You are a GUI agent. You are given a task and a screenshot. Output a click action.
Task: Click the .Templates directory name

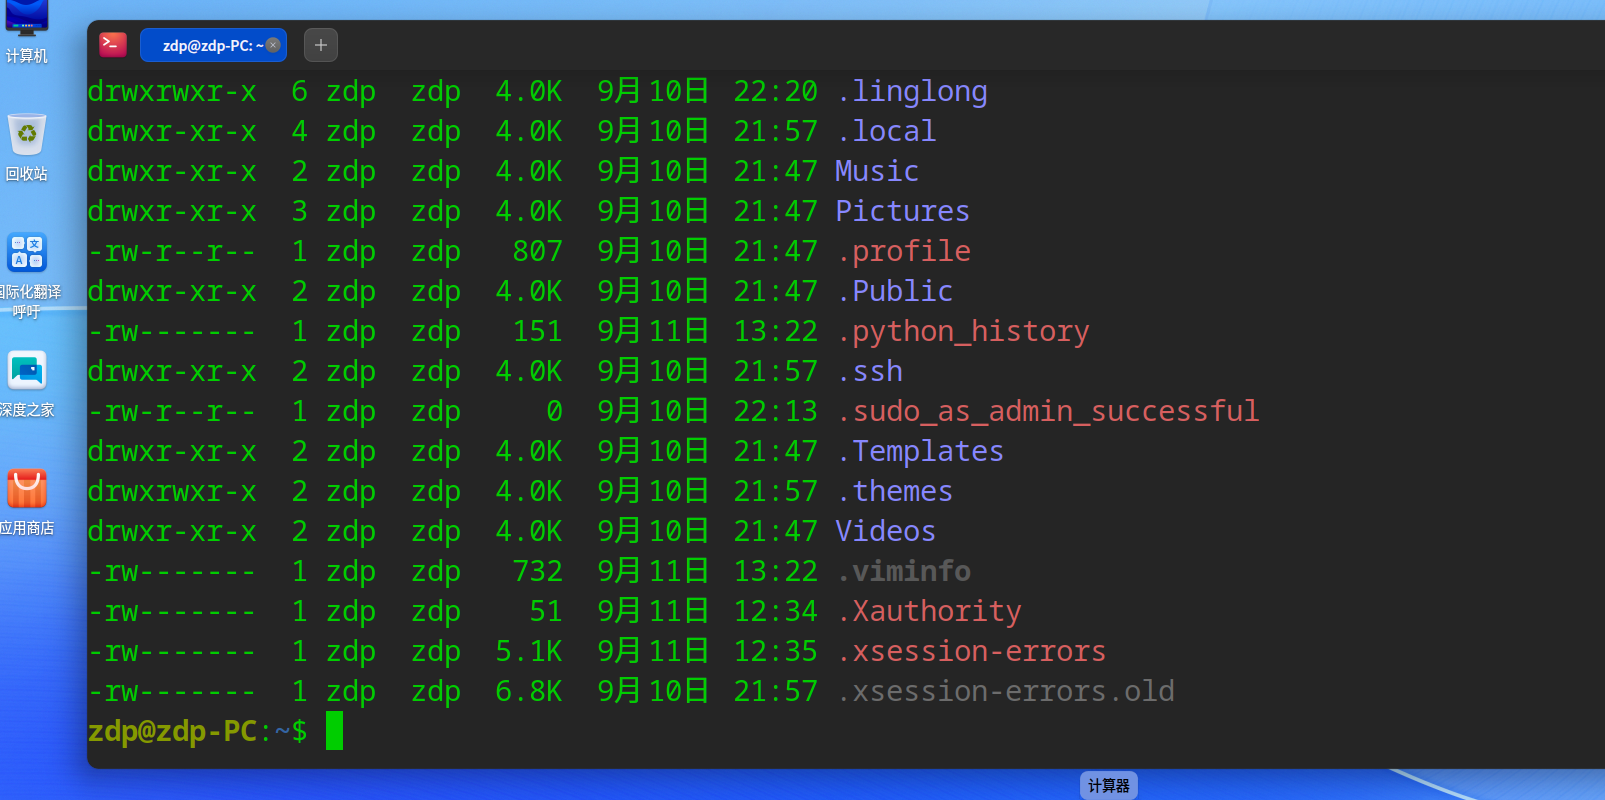tap(920, 452)
